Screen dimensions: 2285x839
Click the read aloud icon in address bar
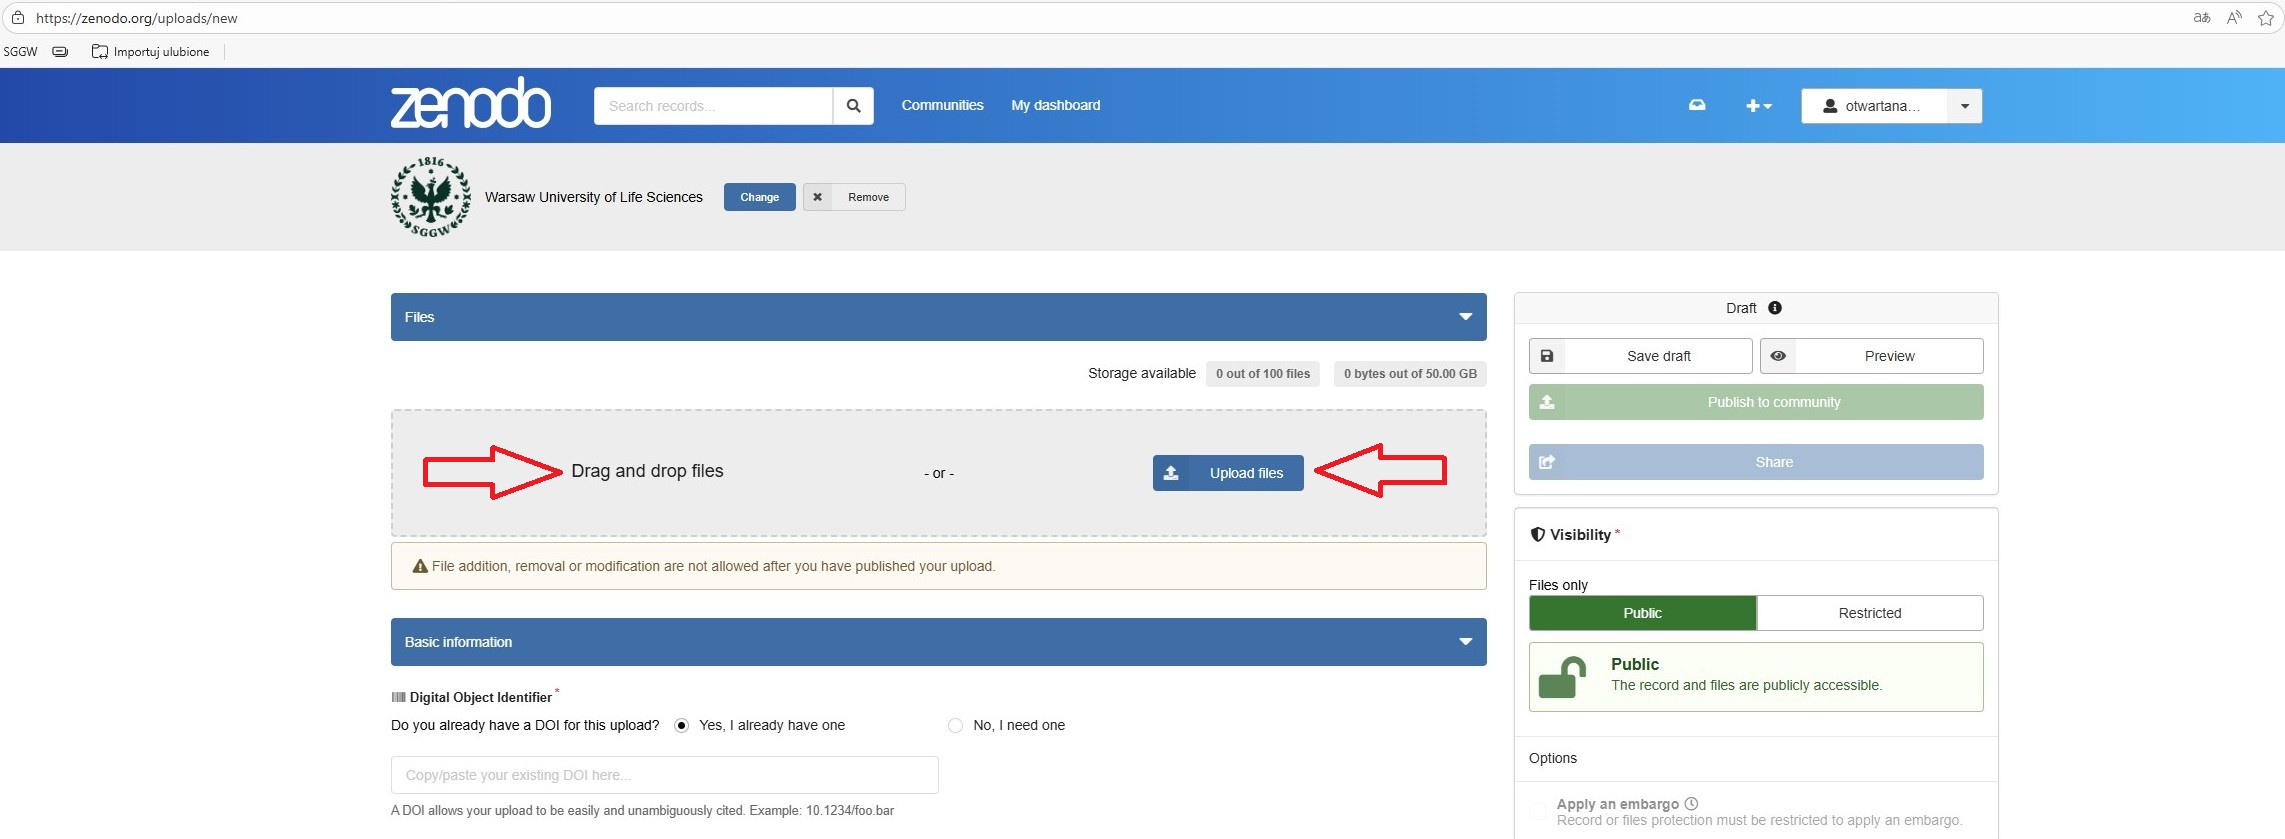[2234, 18]
